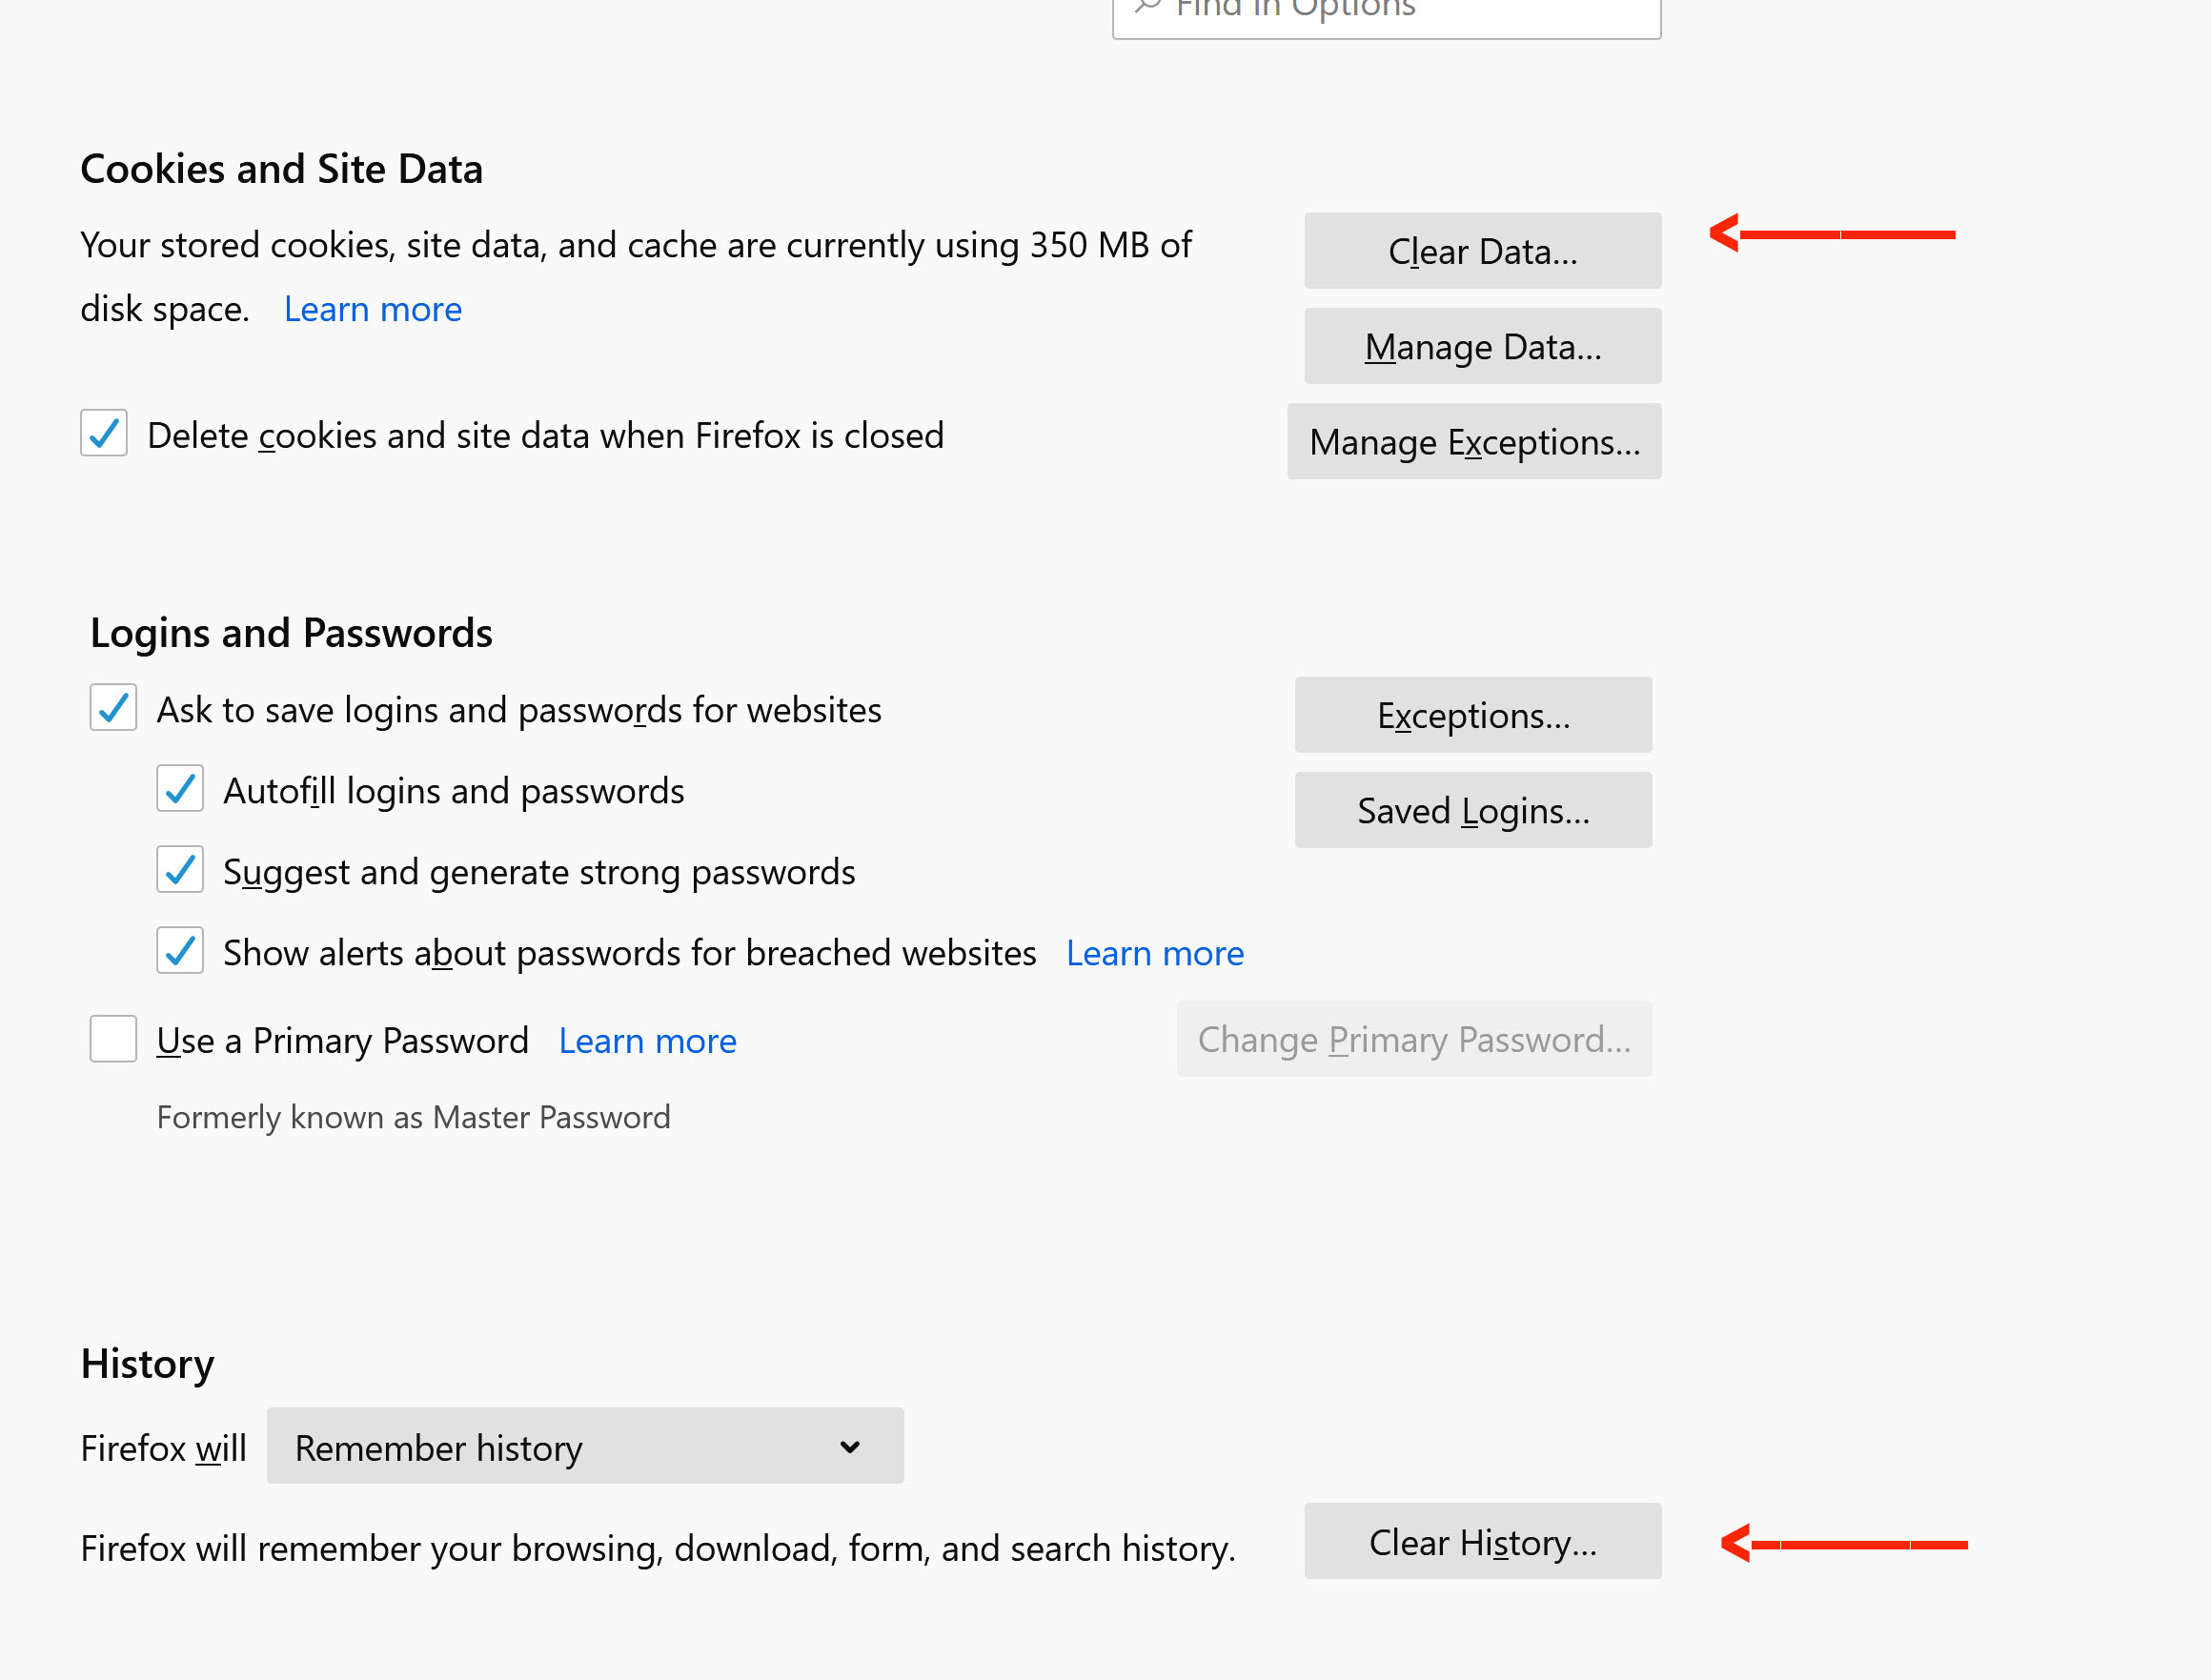Click the dropdown chevron in history selector

tap(850, 1447)
